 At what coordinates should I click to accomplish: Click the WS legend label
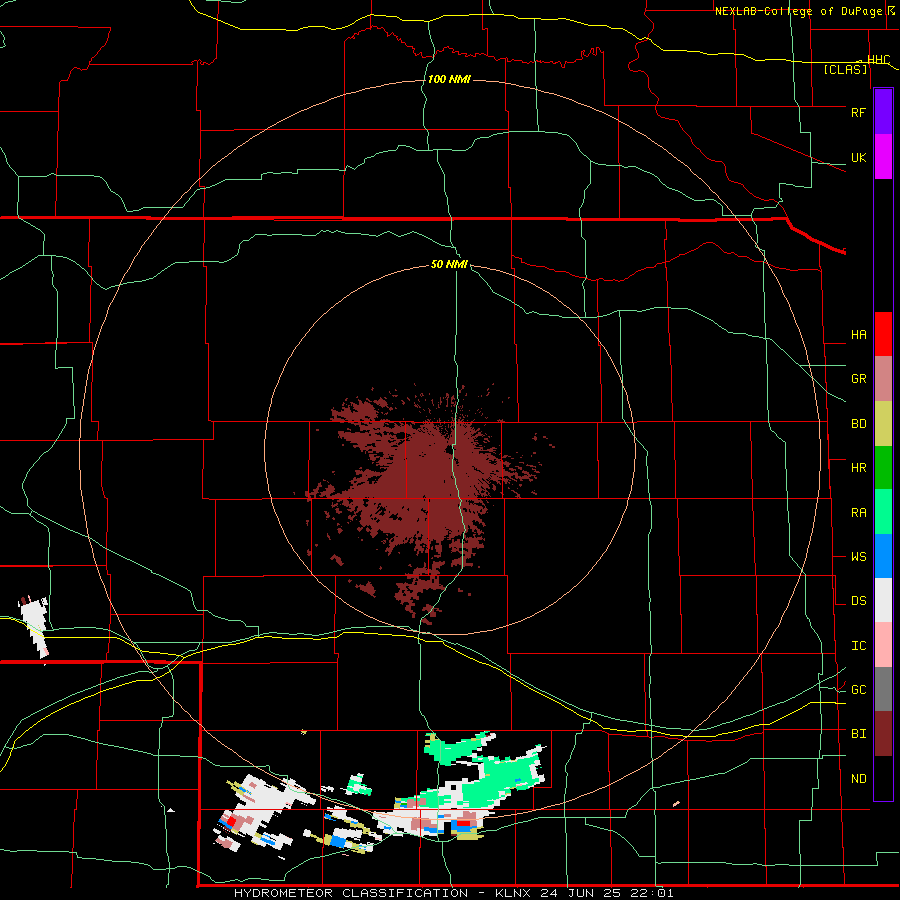tap(858, 556)
